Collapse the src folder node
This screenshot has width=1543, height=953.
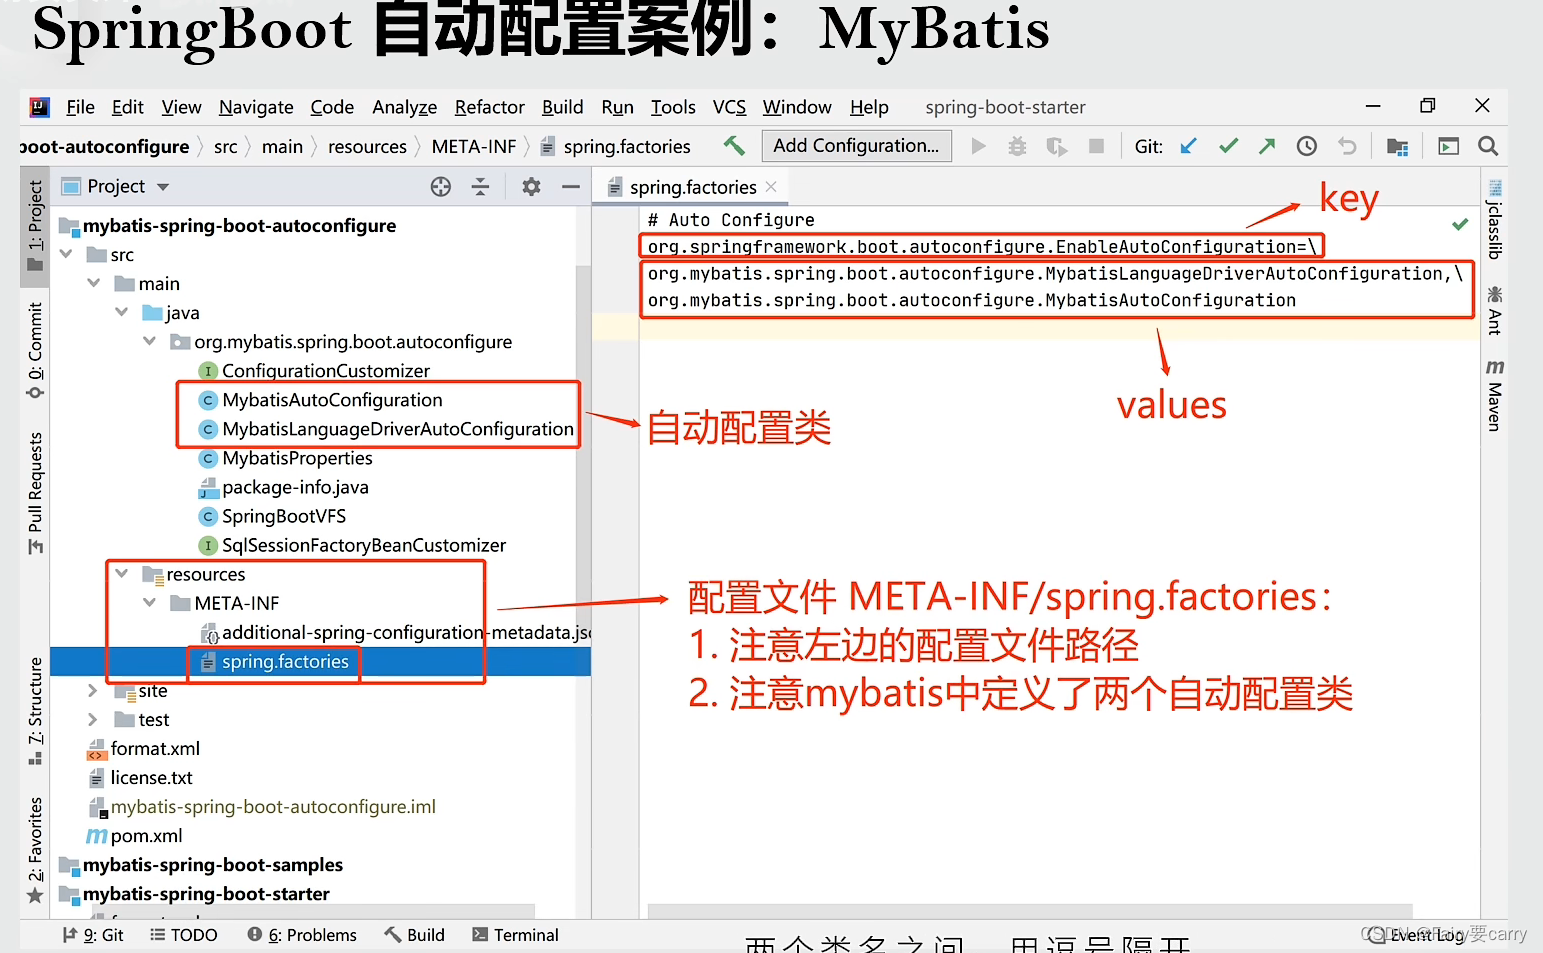[67, 254]
